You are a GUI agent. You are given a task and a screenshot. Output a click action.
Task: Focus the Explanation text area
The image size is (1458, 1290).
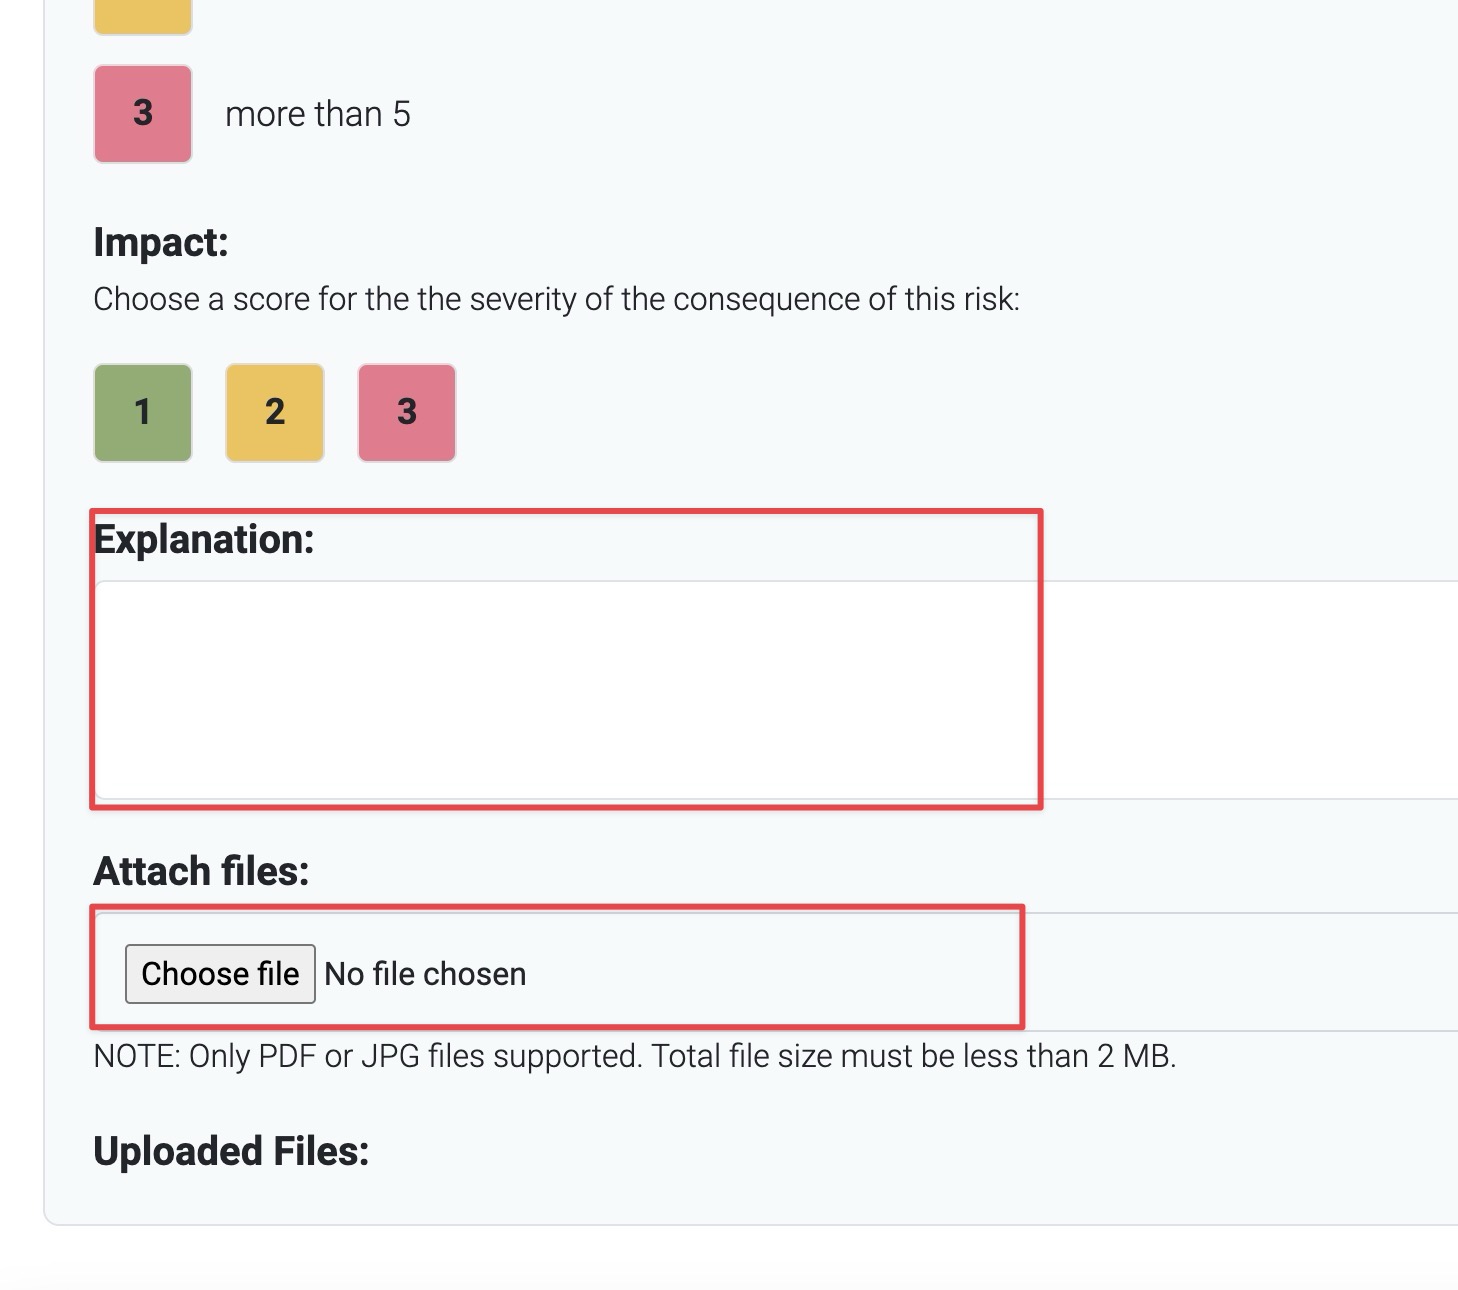point(700,690)
